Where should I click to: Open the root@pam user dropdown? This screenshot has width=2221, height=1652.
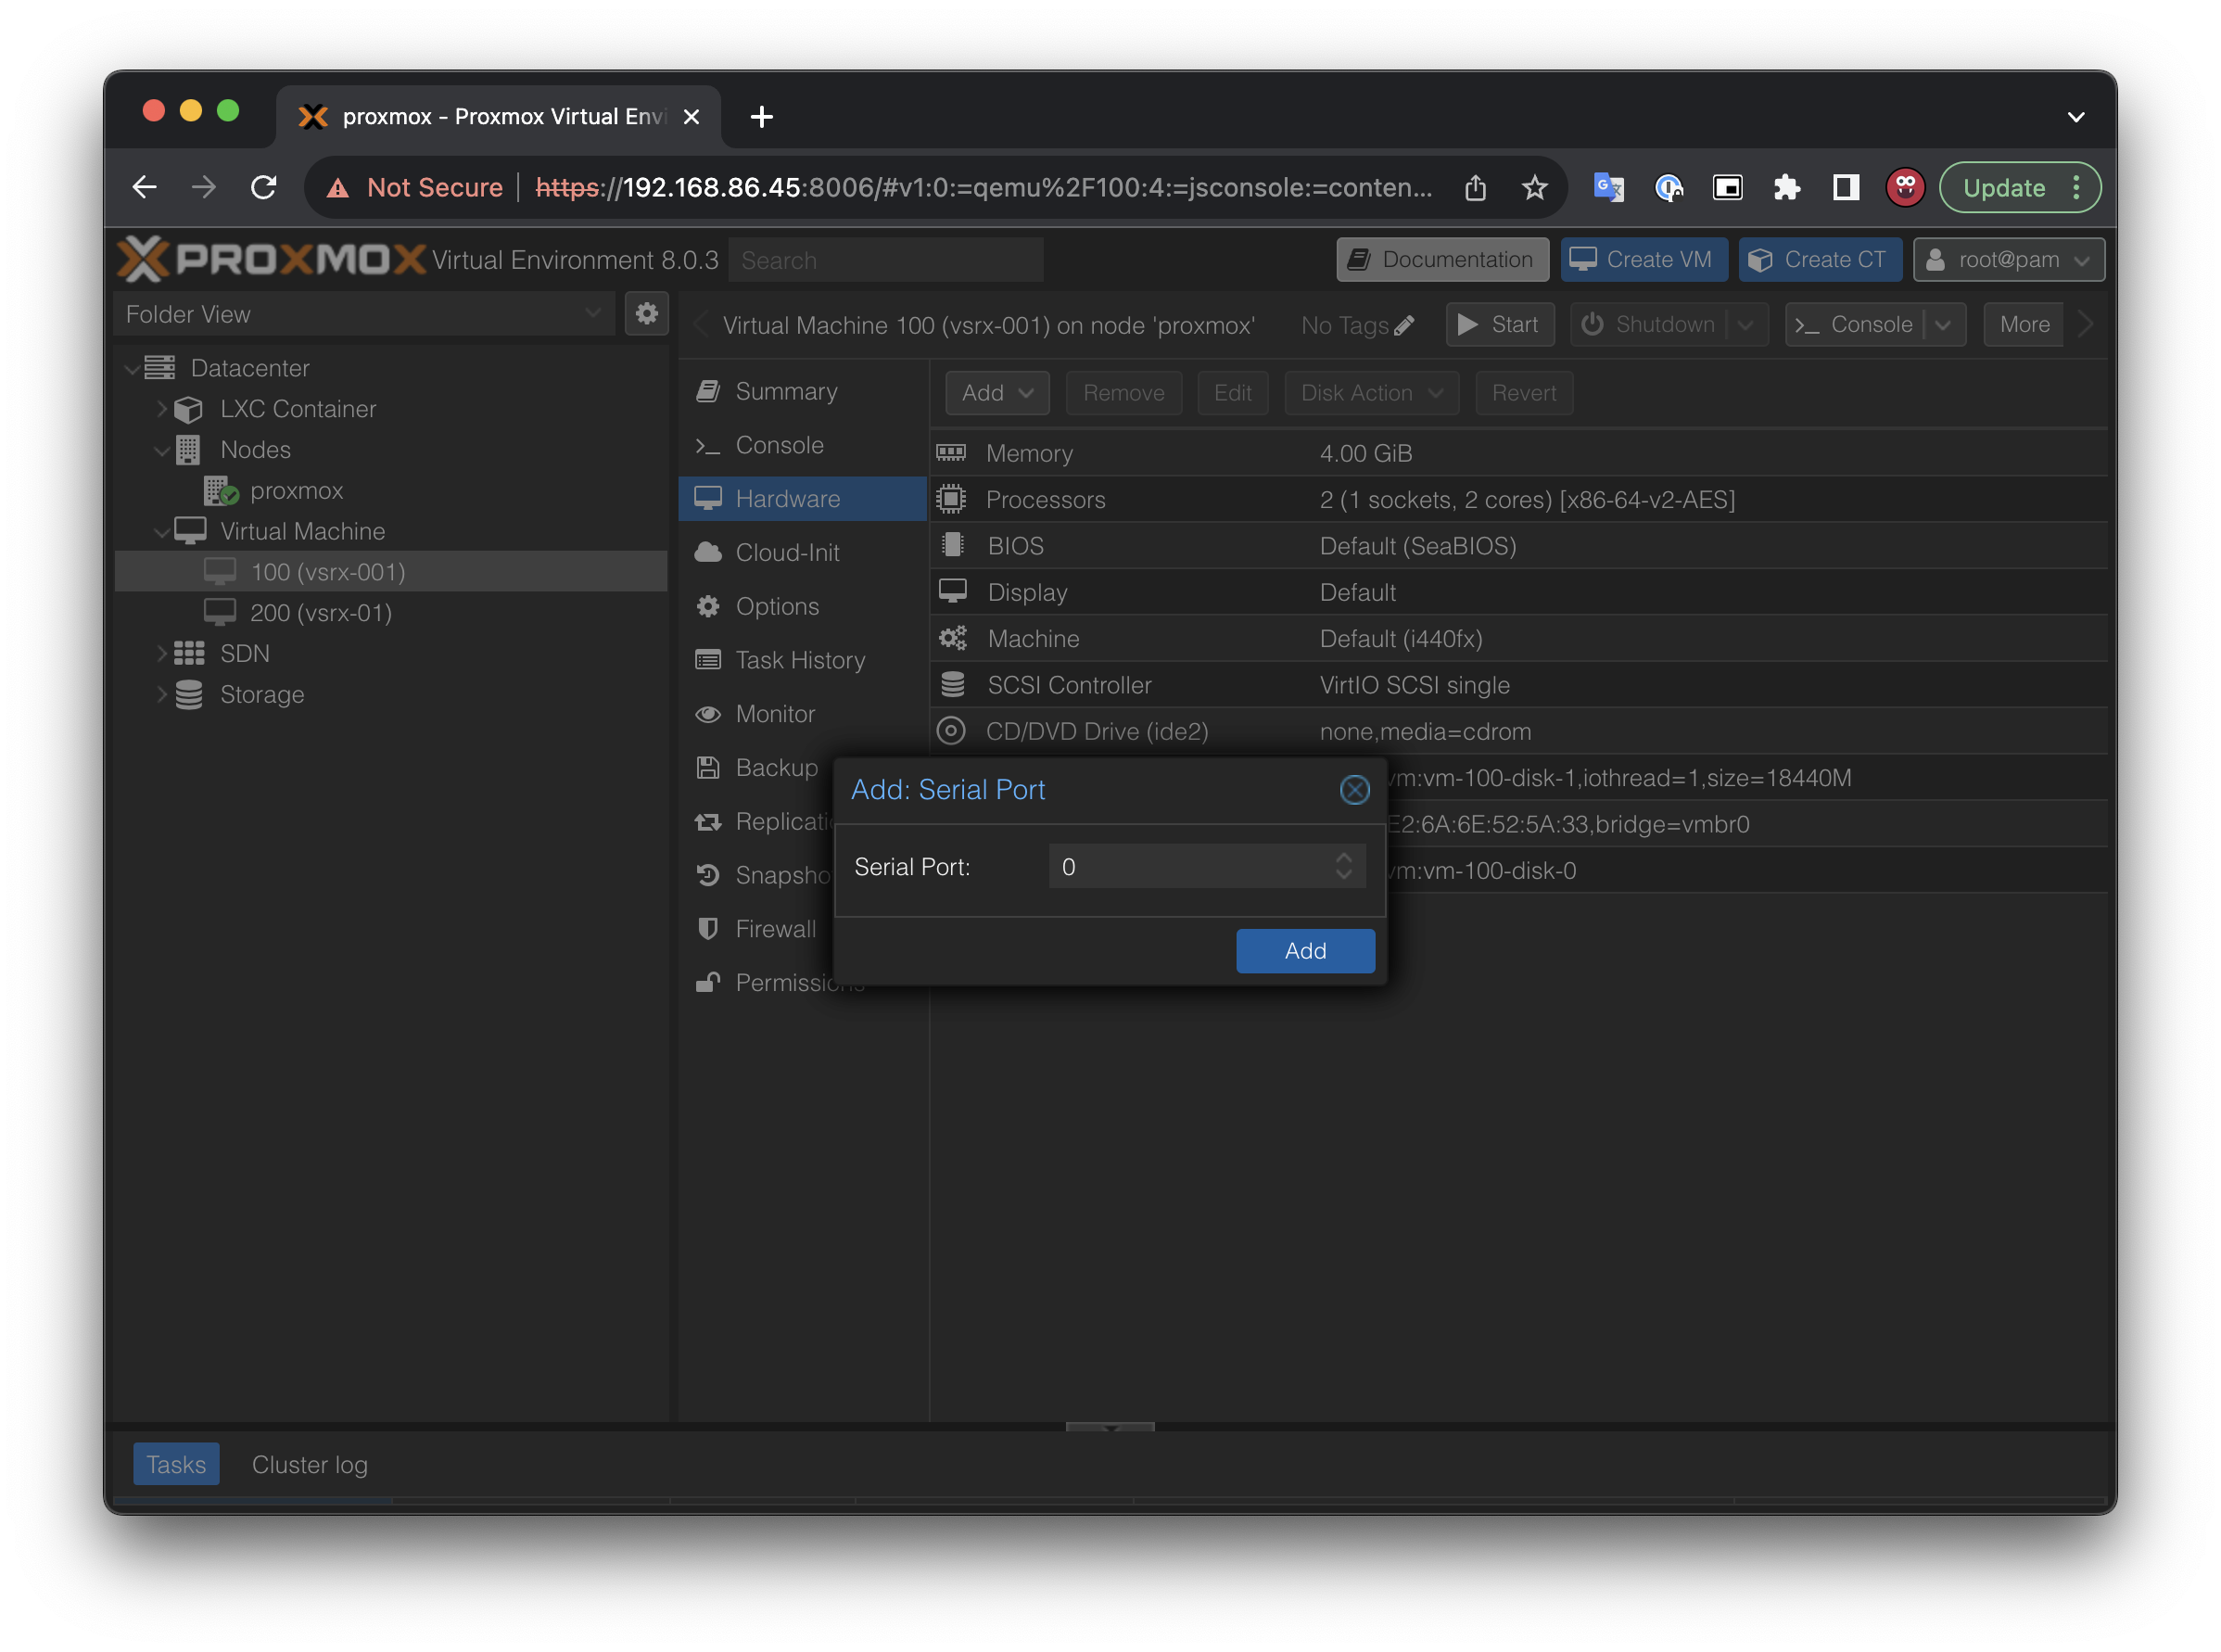(2008, 260)
